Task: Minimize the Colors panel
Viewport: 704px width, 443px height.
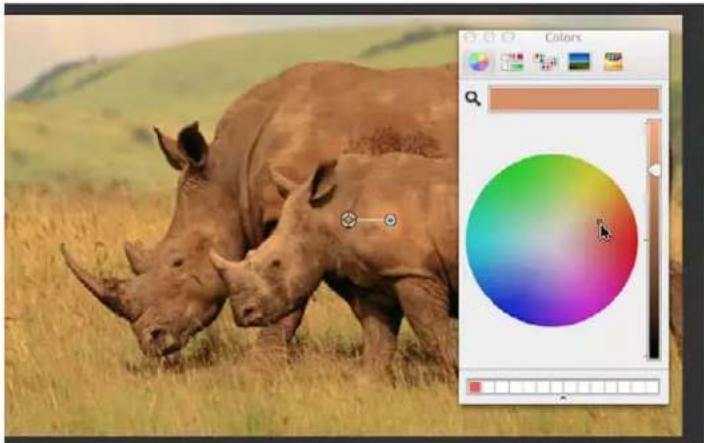Action: (489, 37)
